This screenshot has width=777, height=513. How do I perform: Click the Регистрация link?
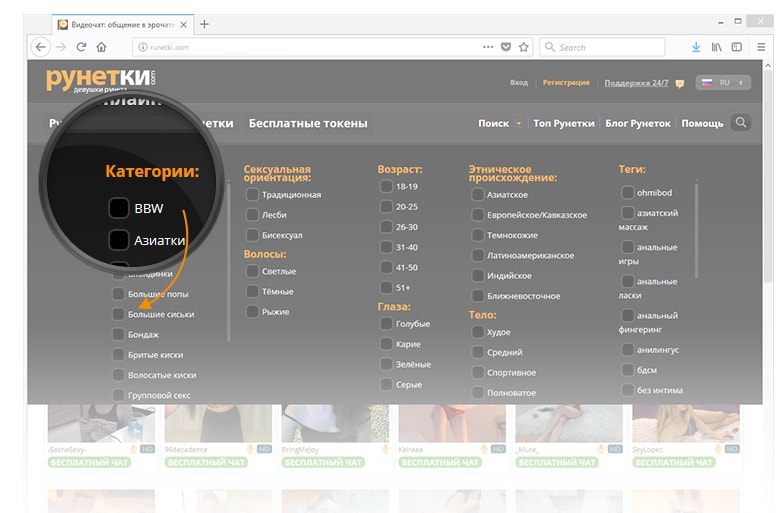tap(566, 83)
